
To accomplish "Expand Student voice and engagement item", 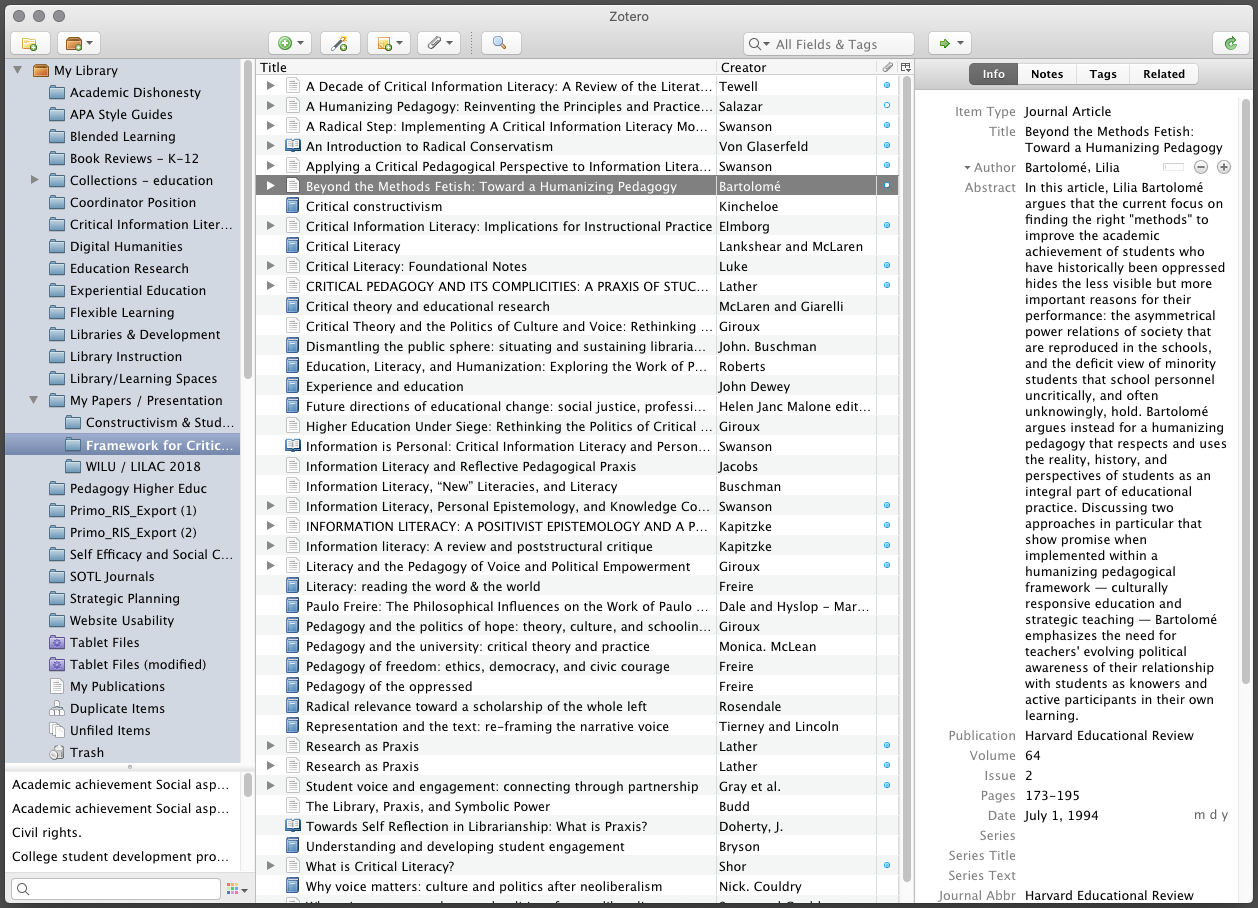I will (x=270, y=786).
